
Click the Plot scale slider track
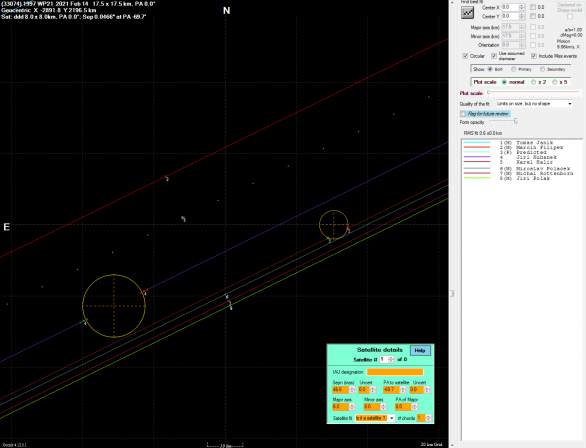pyautogui.click(x=534, y=92)
